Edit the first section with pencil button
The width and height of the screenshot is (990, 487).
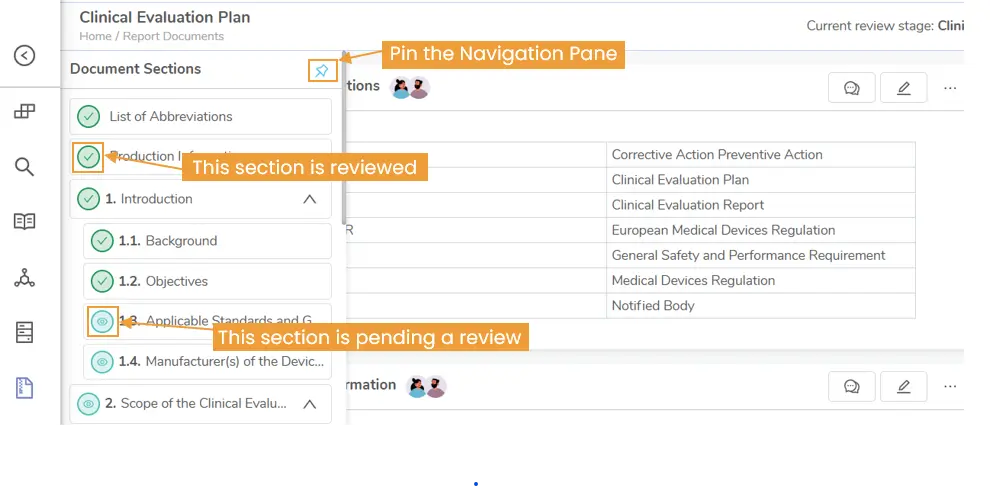coord(903,88)
